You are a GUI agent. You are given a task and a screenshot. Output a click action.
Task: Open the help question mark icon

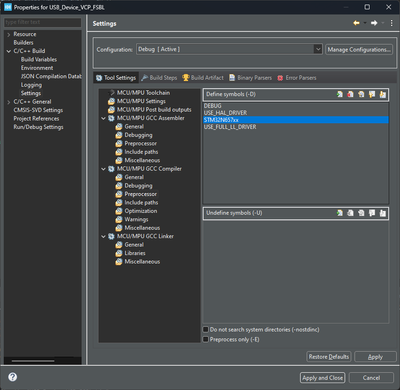13,377
